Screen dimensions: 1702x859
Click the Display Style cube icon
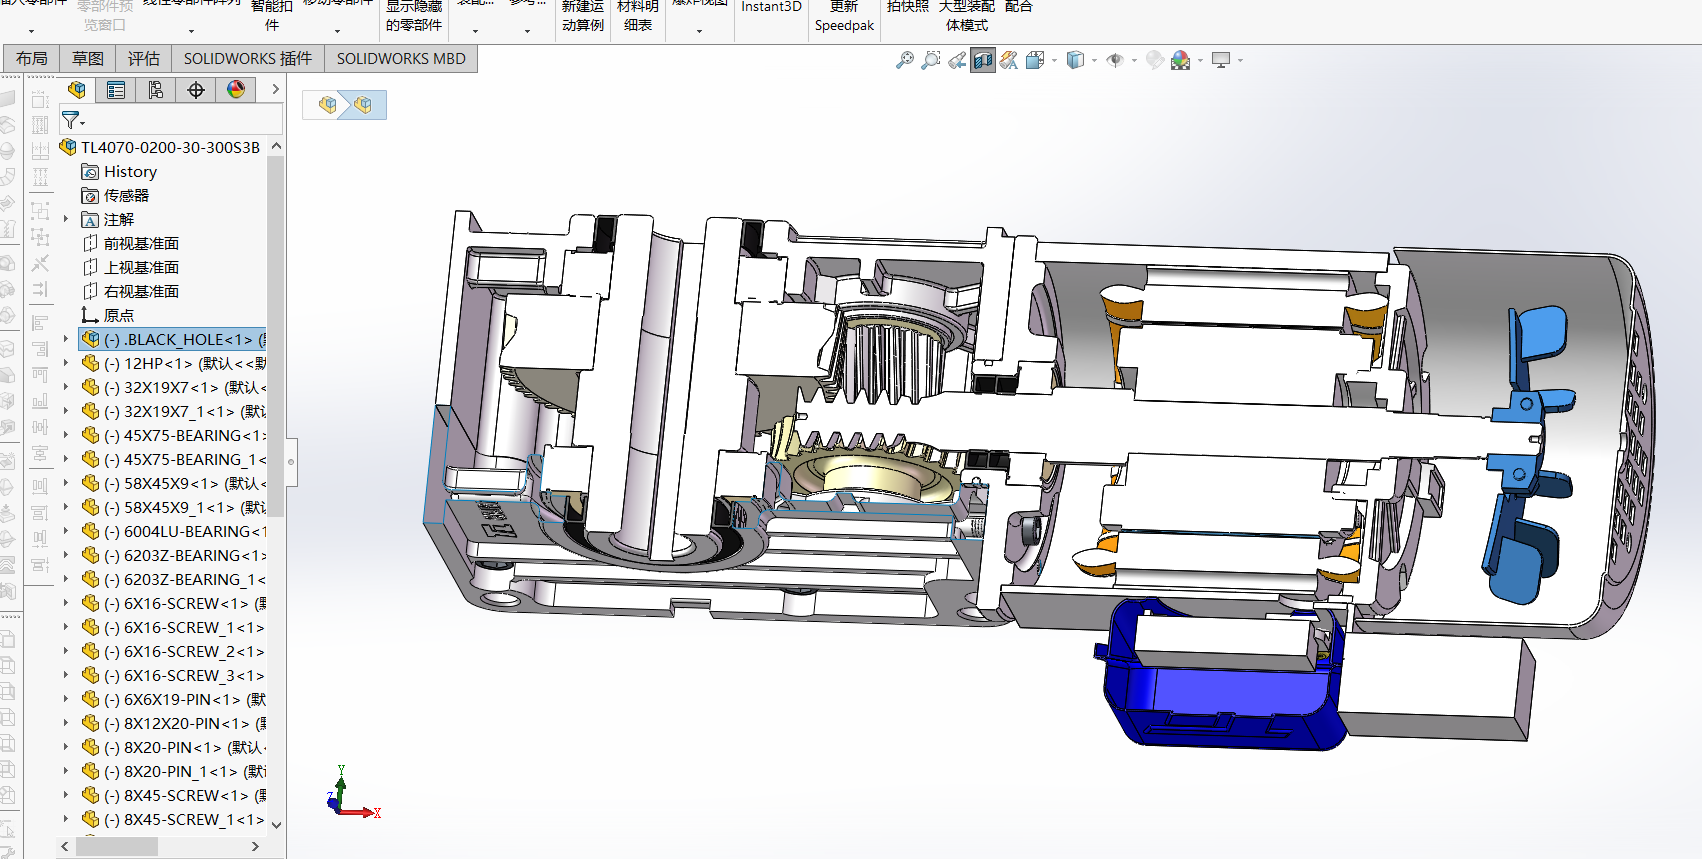point(1075,61)
